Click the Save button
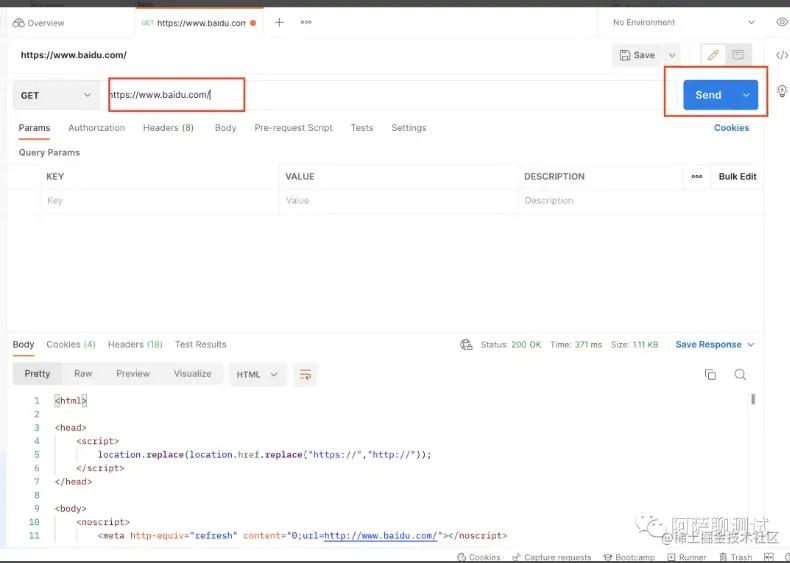The height and width of the screenshot is (563, 790). (x=637, y=55)
